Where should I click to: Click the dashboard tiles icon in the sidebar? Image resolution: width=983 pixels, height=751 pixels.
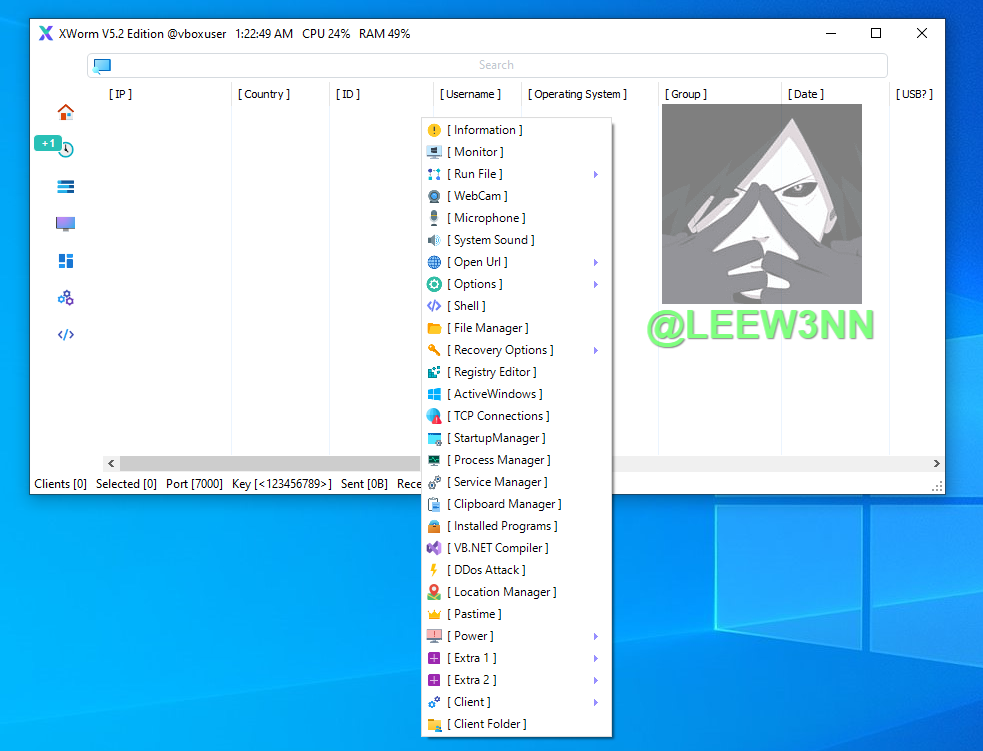point(66,261)
